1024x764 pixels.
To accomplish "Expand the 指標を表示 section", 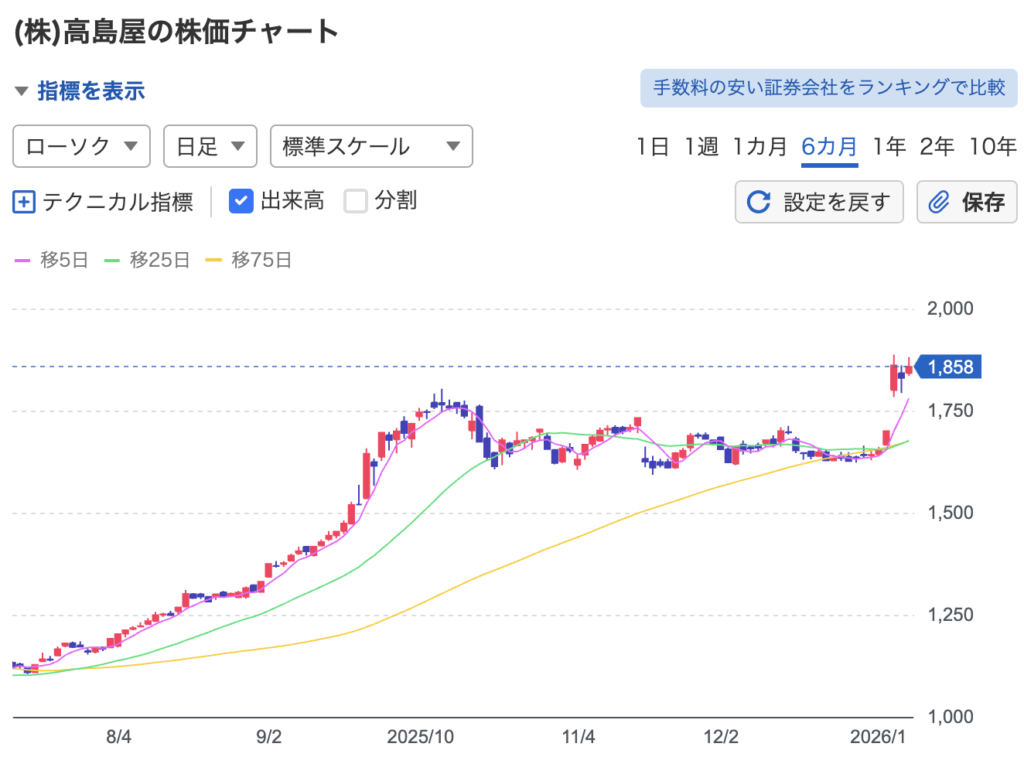I will [x=80, y=91].
